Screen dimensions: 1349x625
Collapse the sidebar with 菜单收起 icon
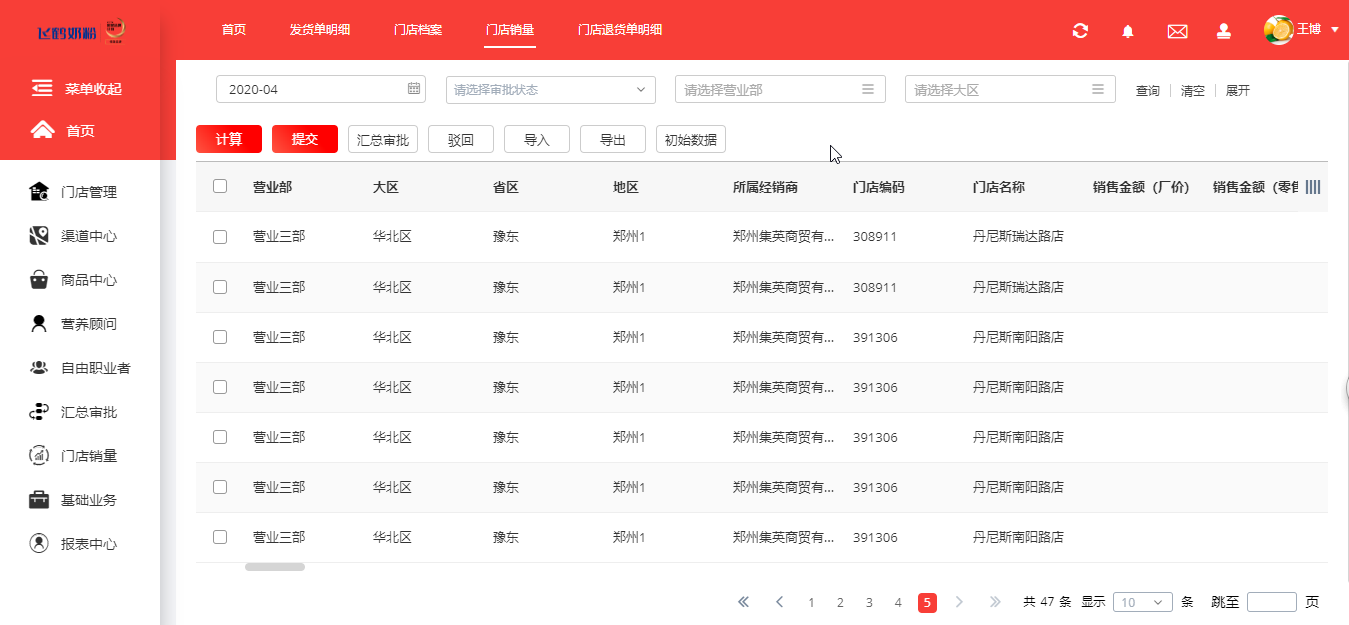(42, 88)
